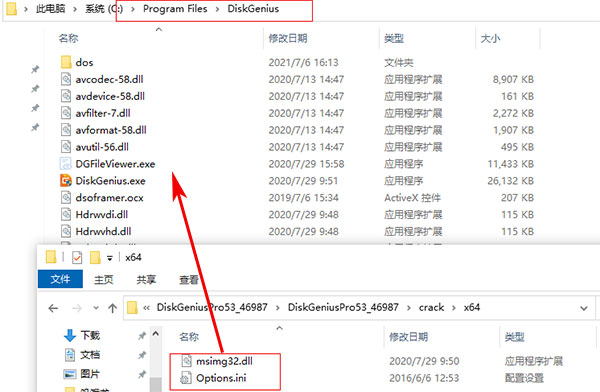Expand chevron after 此电脑 breadcrumb
The height and width of the screenshot is (392, 600).
75,9
